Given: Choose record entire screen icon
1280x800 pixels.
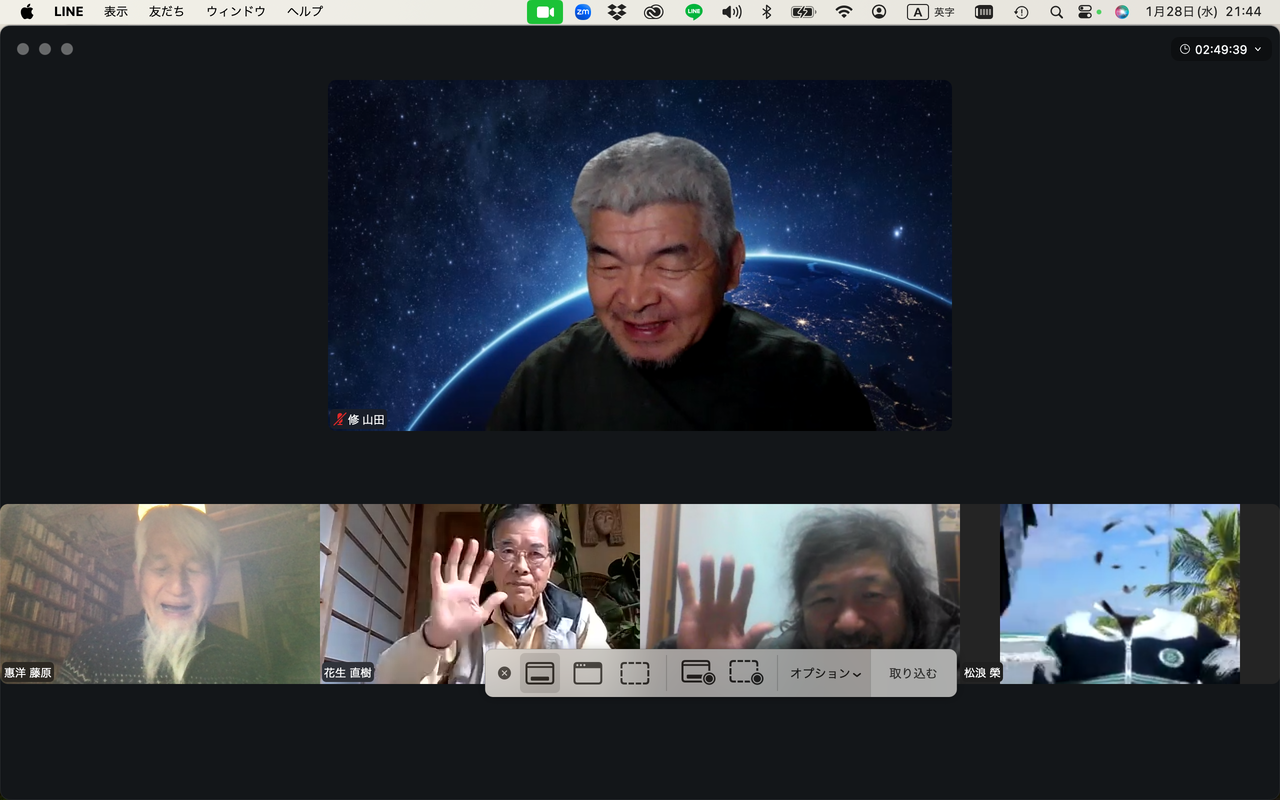Looking at the screenshot, I should coord(697,673).
